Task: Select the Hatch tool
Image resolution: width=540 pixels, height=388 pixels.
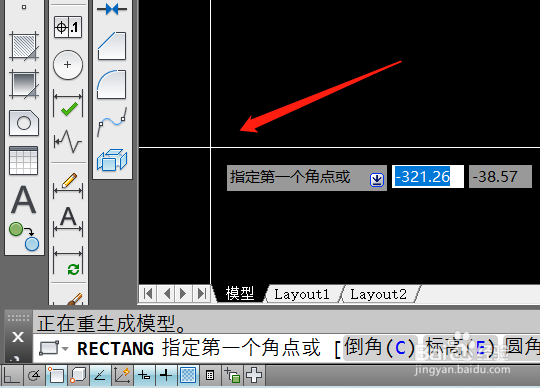Action: (x=24, y=46)
